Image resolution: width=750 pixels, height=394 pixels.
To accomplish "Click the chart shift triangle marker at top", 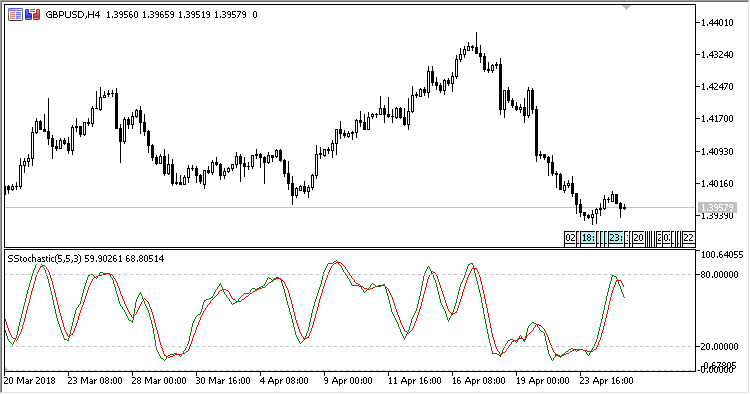I will (626, 8).
